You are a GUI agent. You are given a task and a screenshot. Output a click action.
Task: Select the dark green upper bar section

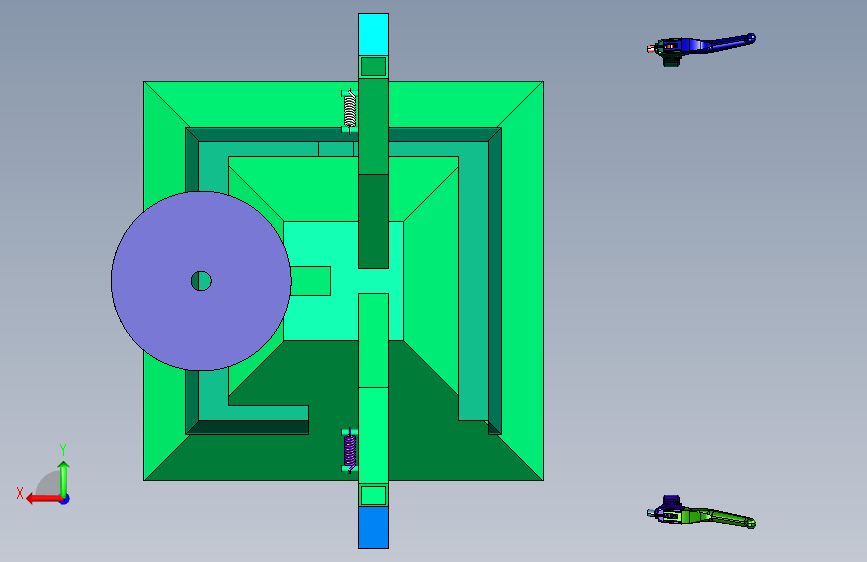[x=373, y=221]
